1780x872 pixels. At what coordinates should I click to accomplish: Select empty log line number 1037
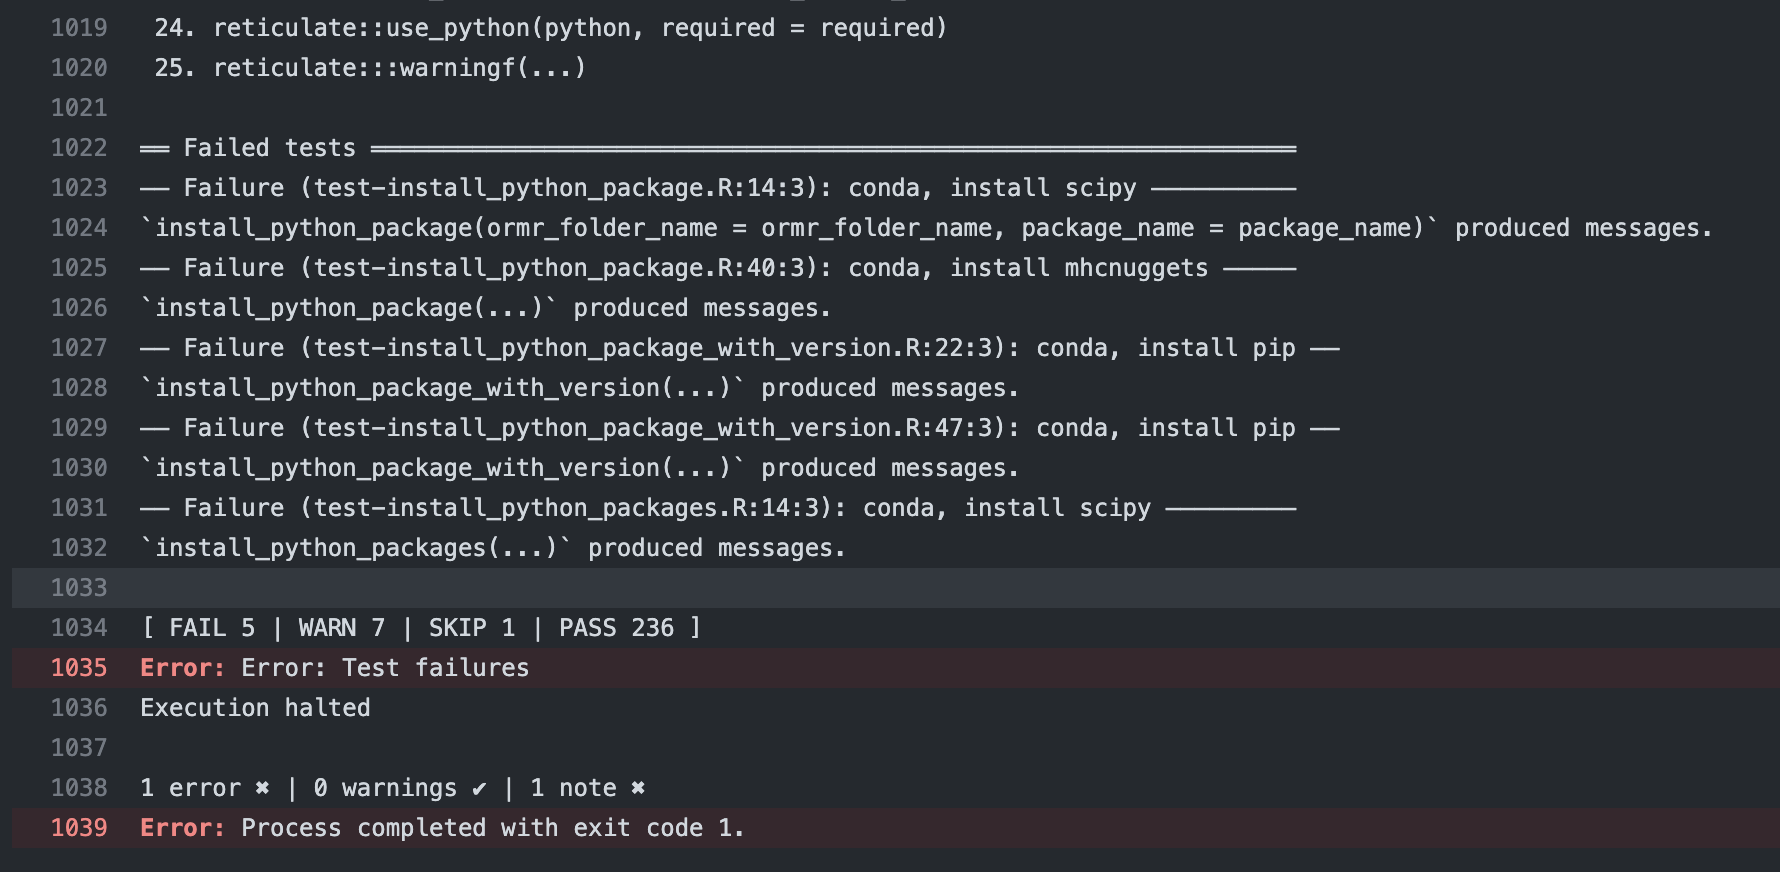(x=79, y=748)
